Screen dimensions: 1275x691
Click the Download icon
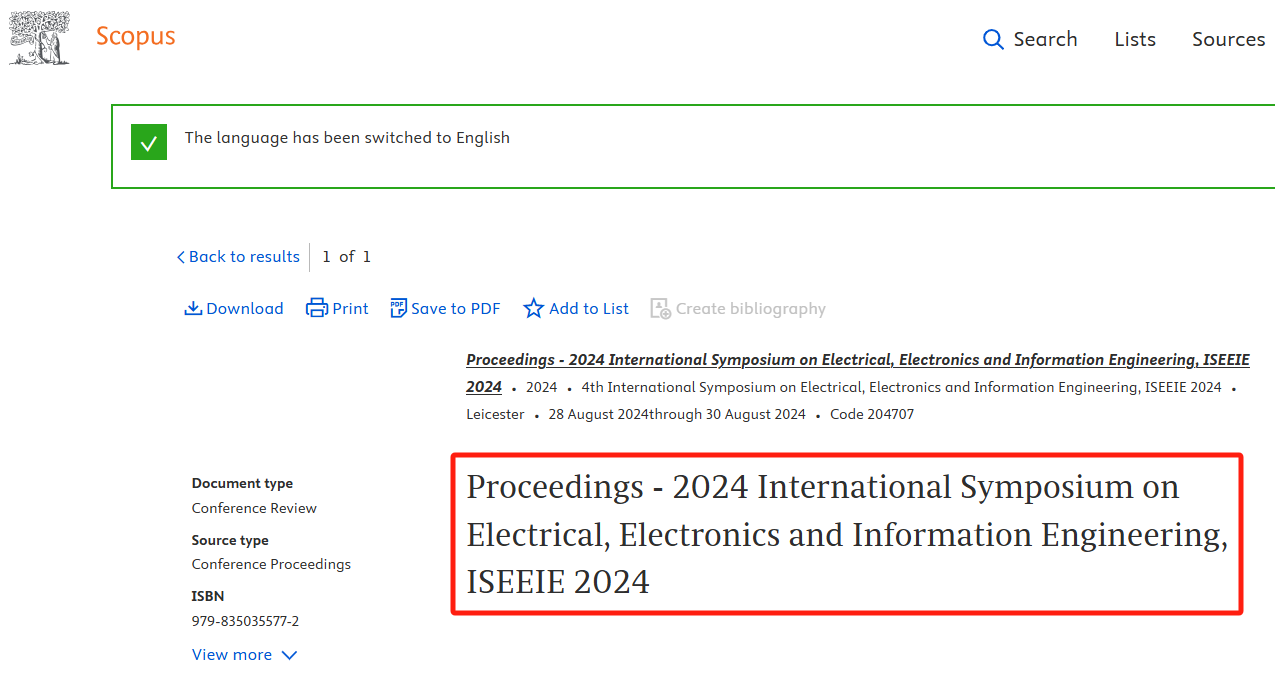point(194,309)
